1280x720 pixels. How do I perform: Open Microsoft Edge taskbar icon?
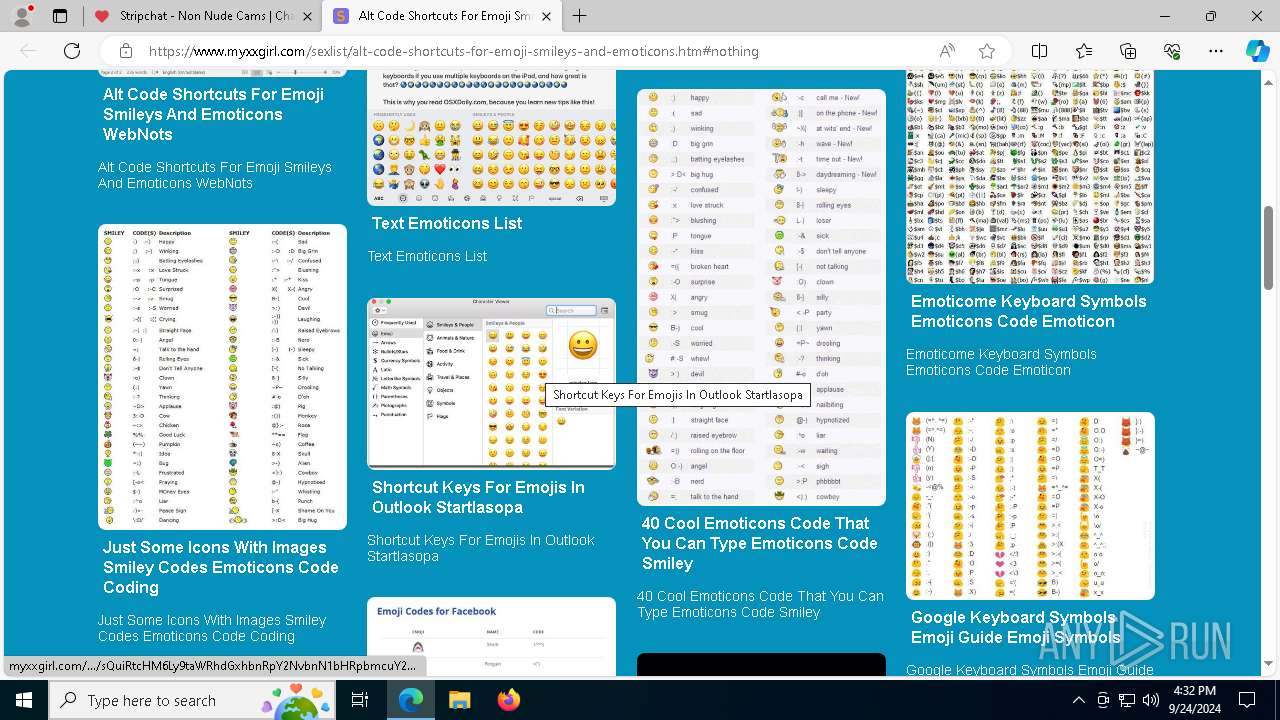(x=411, y=700)
